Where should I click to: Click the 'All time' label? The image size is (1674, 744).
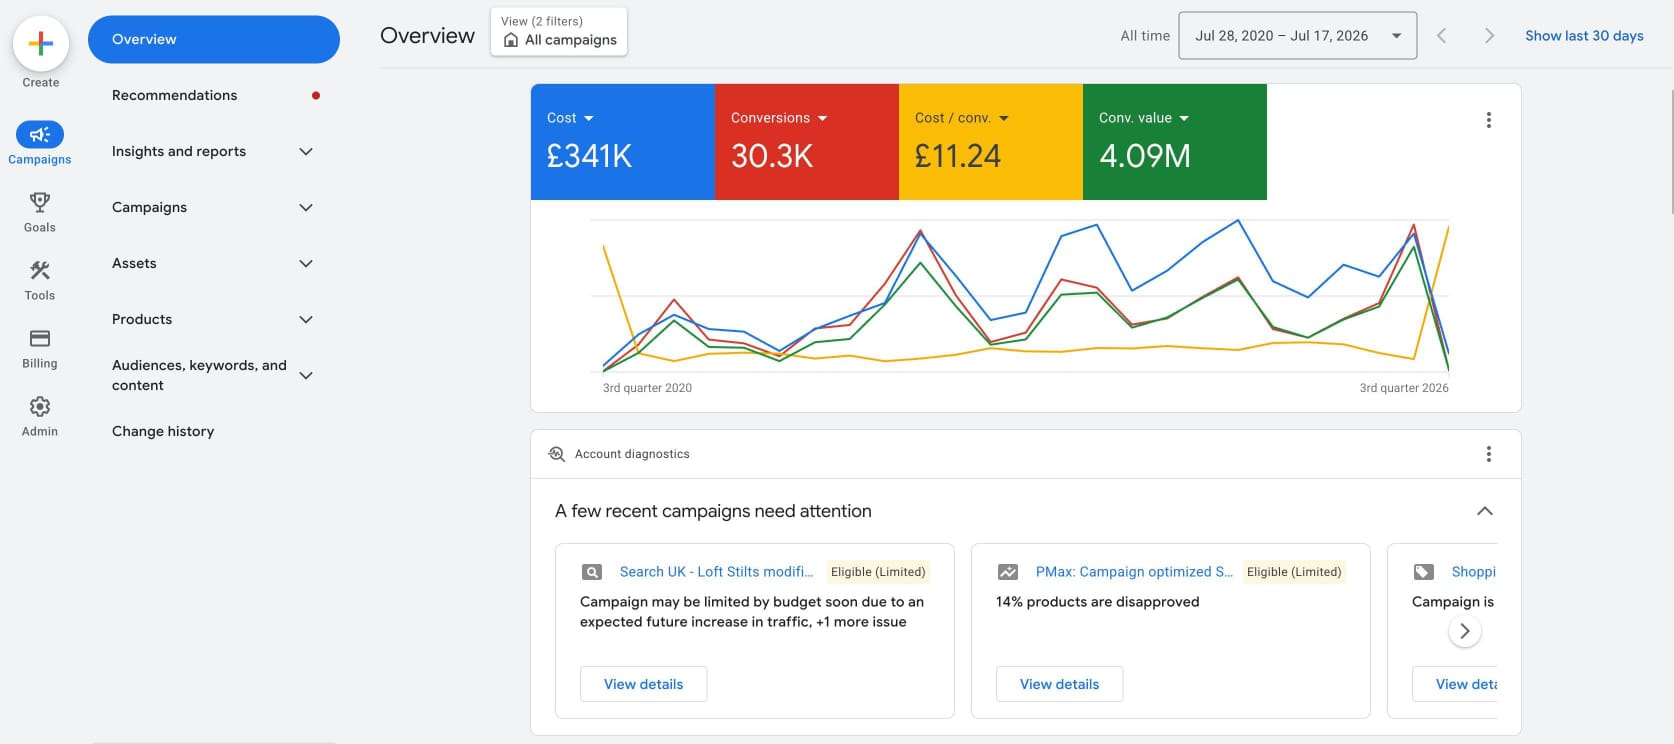pyautogui.click(x=1145, y=36)
